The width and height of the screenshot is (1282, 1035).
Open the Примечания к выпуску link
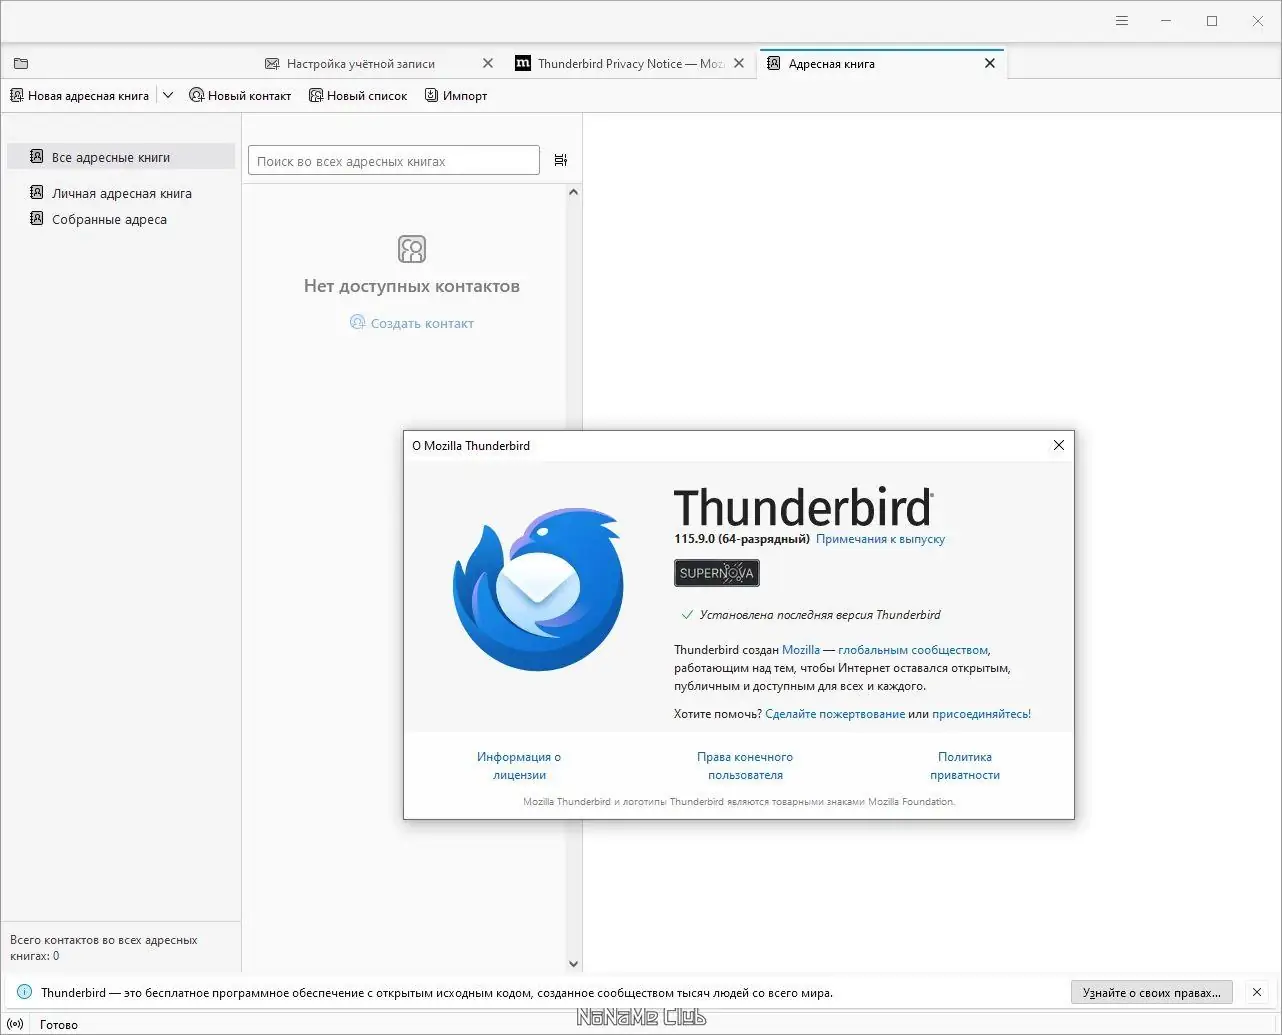click(880, 539)
